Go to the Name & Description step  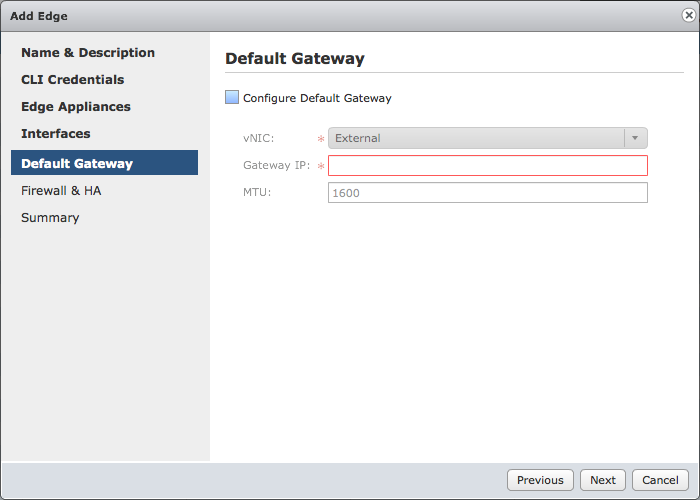pyautogui.click(x=88, y=53)
